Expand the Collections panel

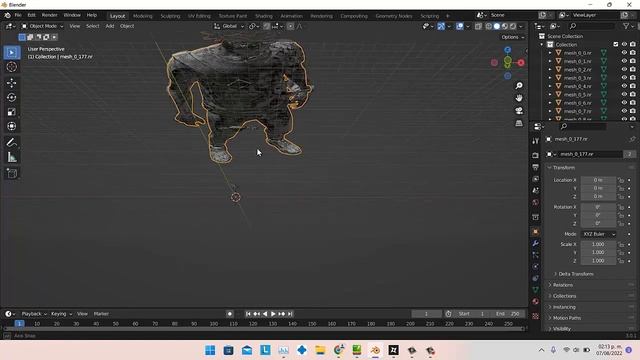[564, 296]
